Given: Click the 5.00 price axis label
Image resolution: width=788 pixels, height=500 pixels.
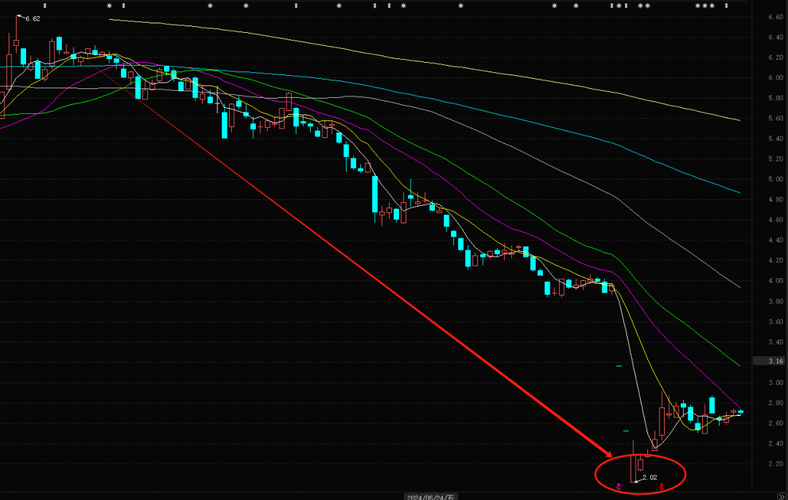Looking at the screenshot, I should click(776, 179).
